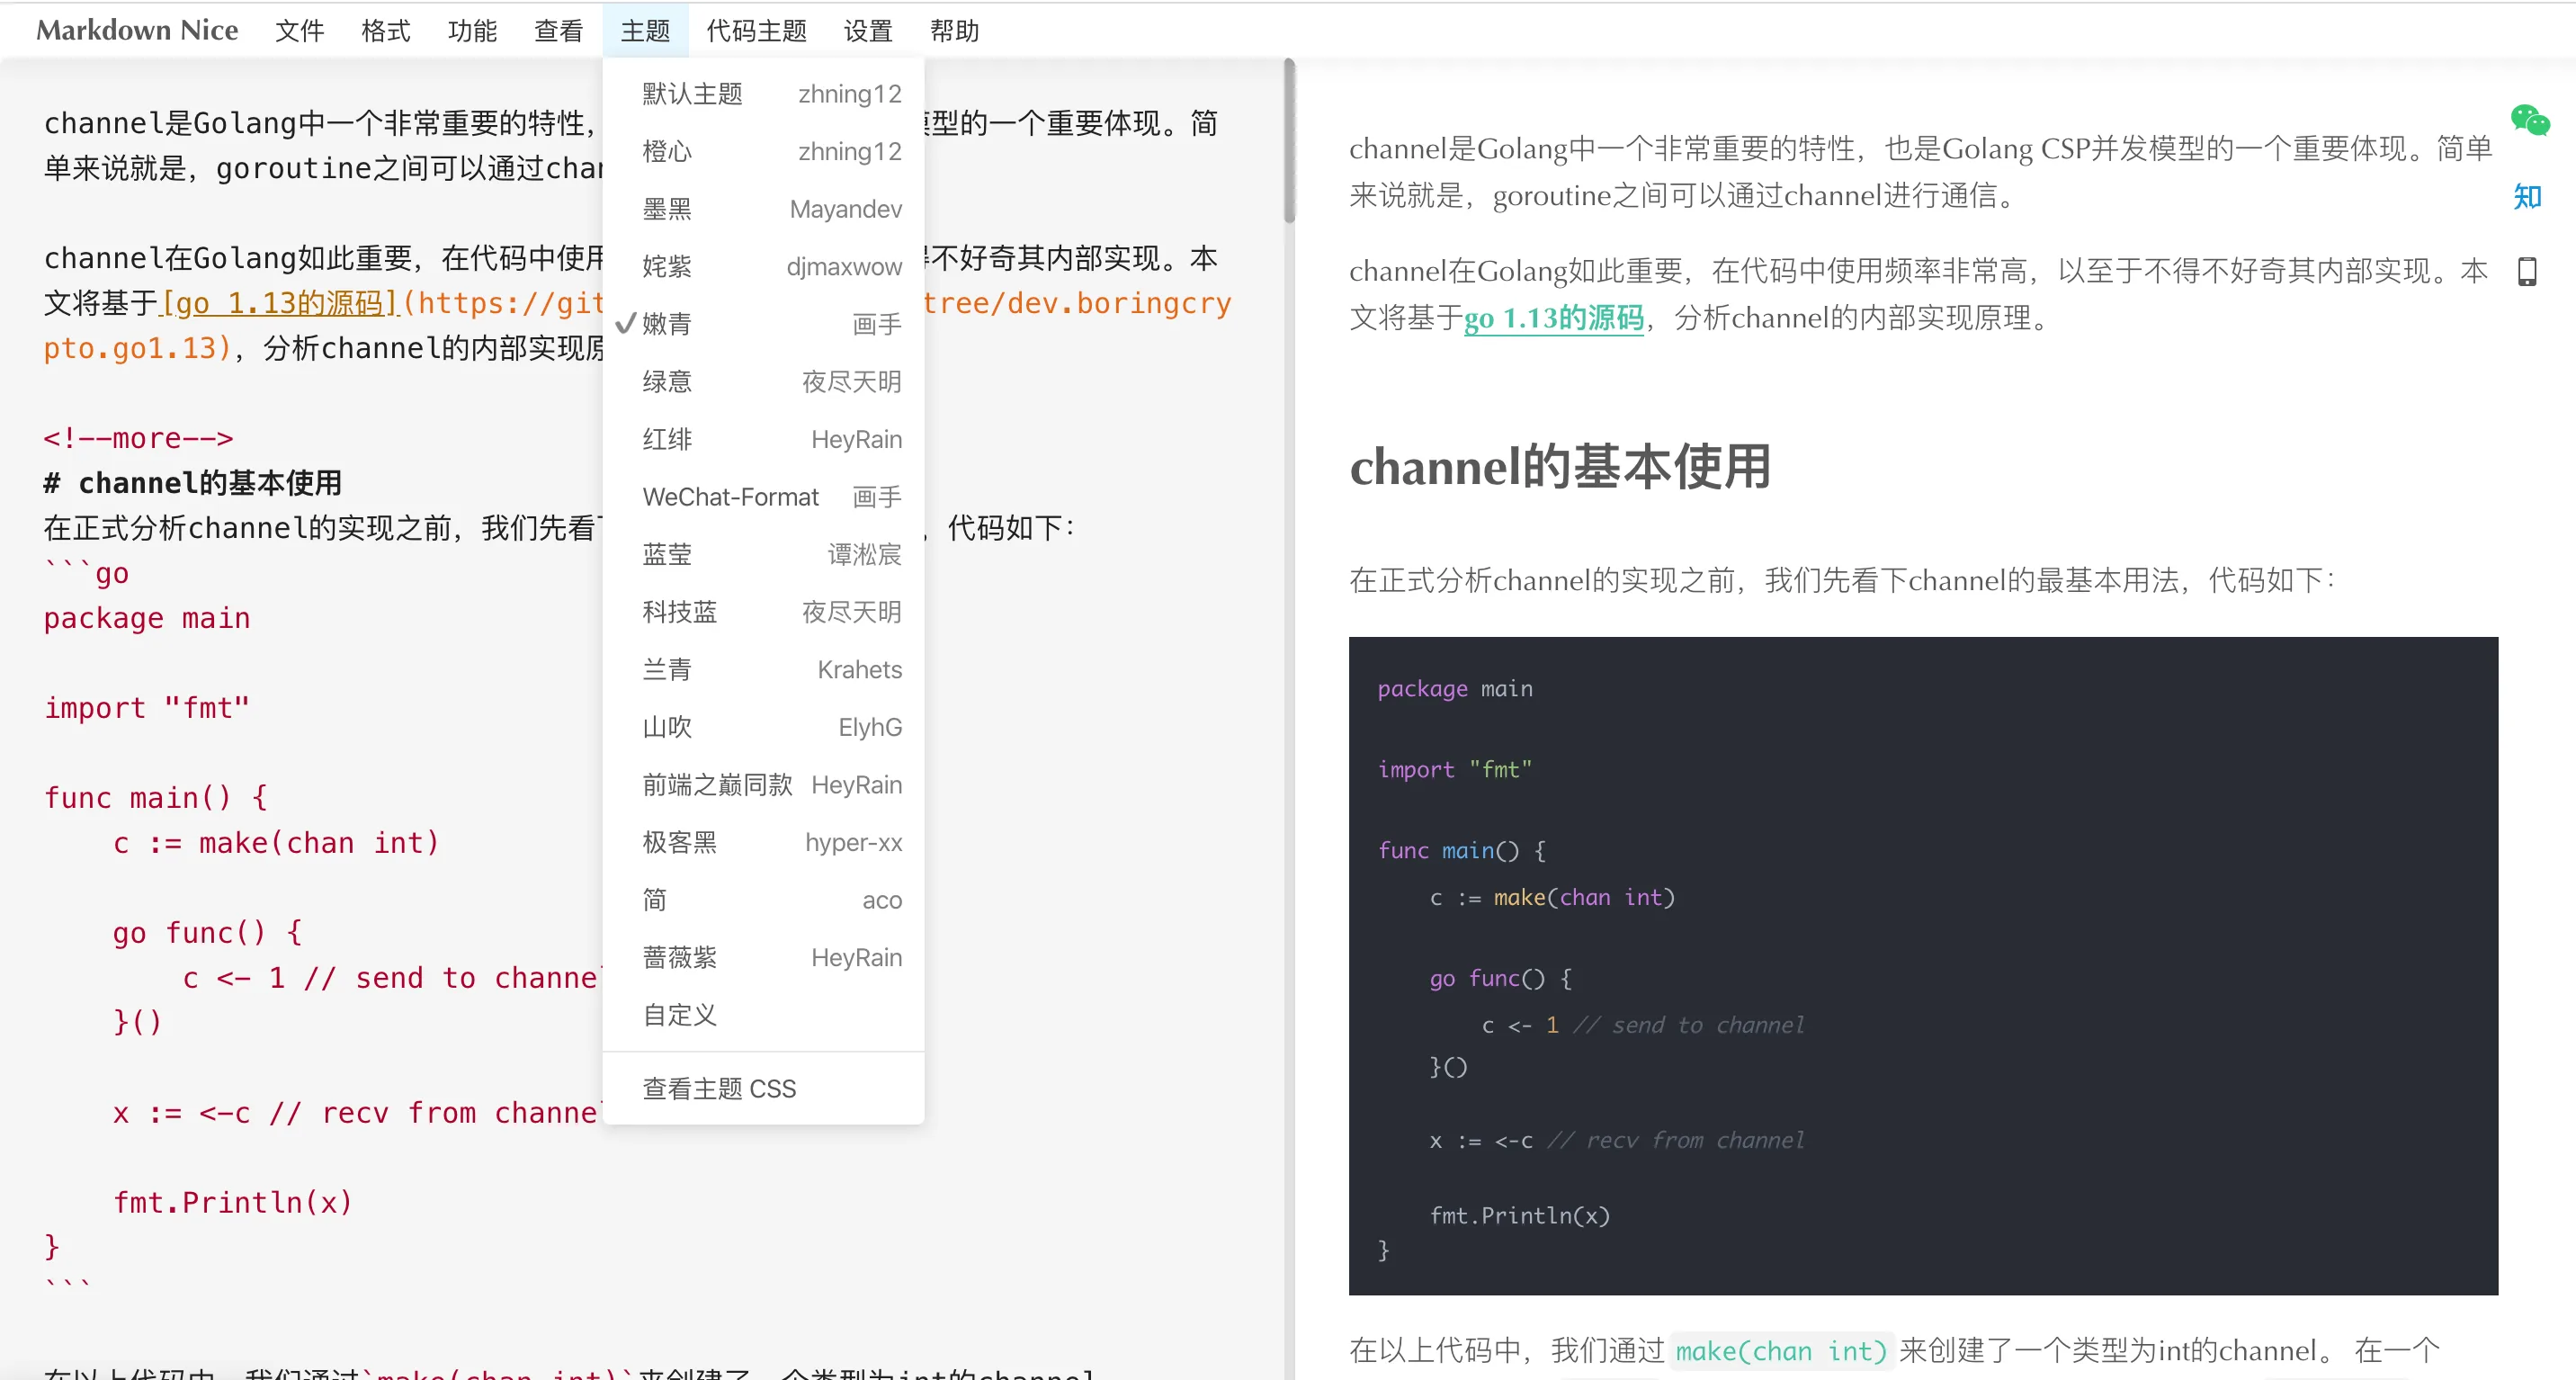Apply the 极客黑 theme
Image resolution: width=2576 pixels, height=1380 pixels.
763,843
